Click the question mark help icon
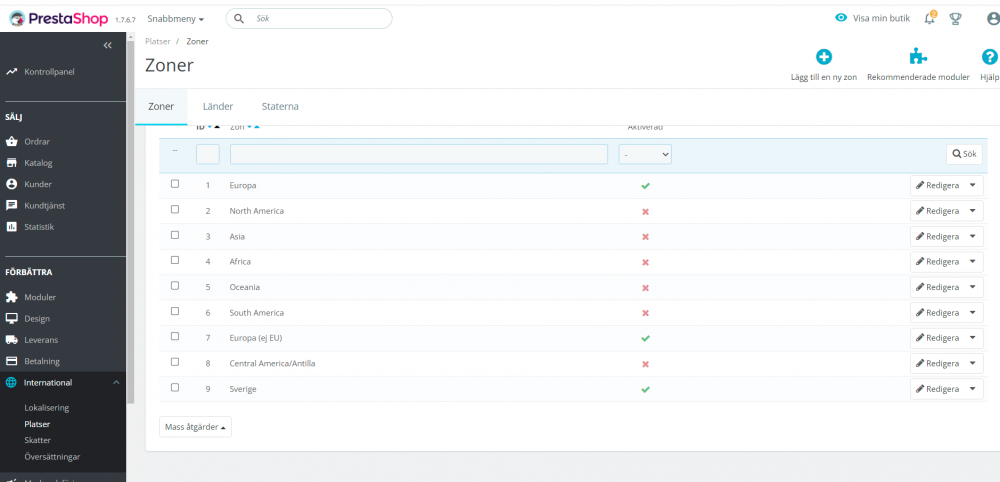Image resolution: width=1000 pixels, height=482 pixels. (989, 57)
